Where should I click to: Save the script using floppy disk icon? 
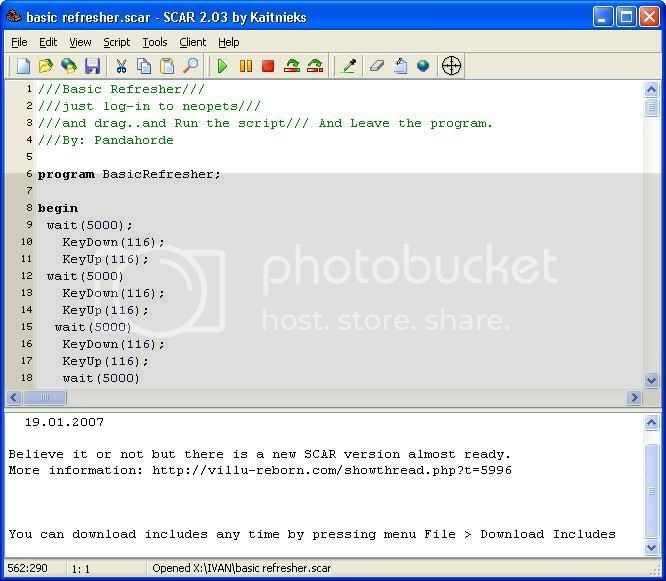(x=92, y=67)
